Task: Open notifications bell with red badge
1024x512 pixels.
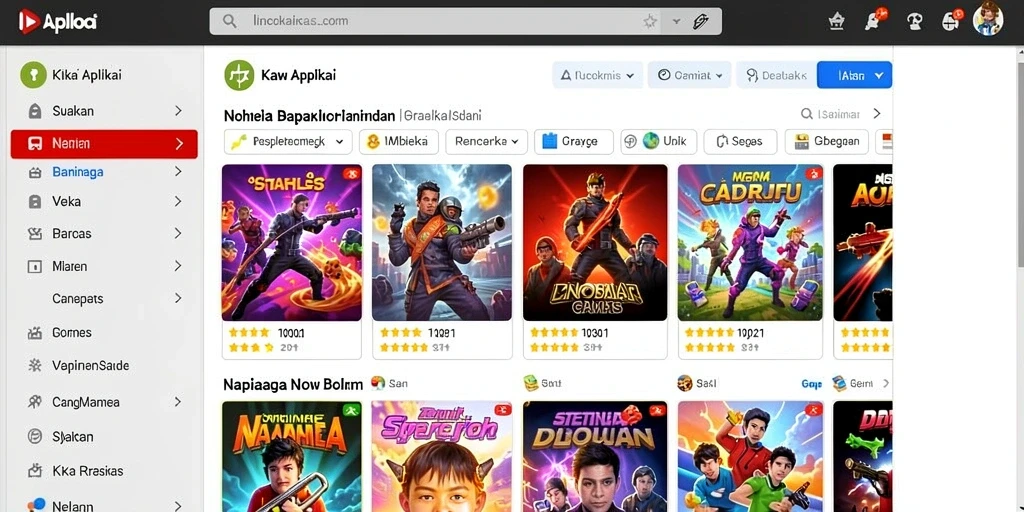Action: click(x=874, y=20)
